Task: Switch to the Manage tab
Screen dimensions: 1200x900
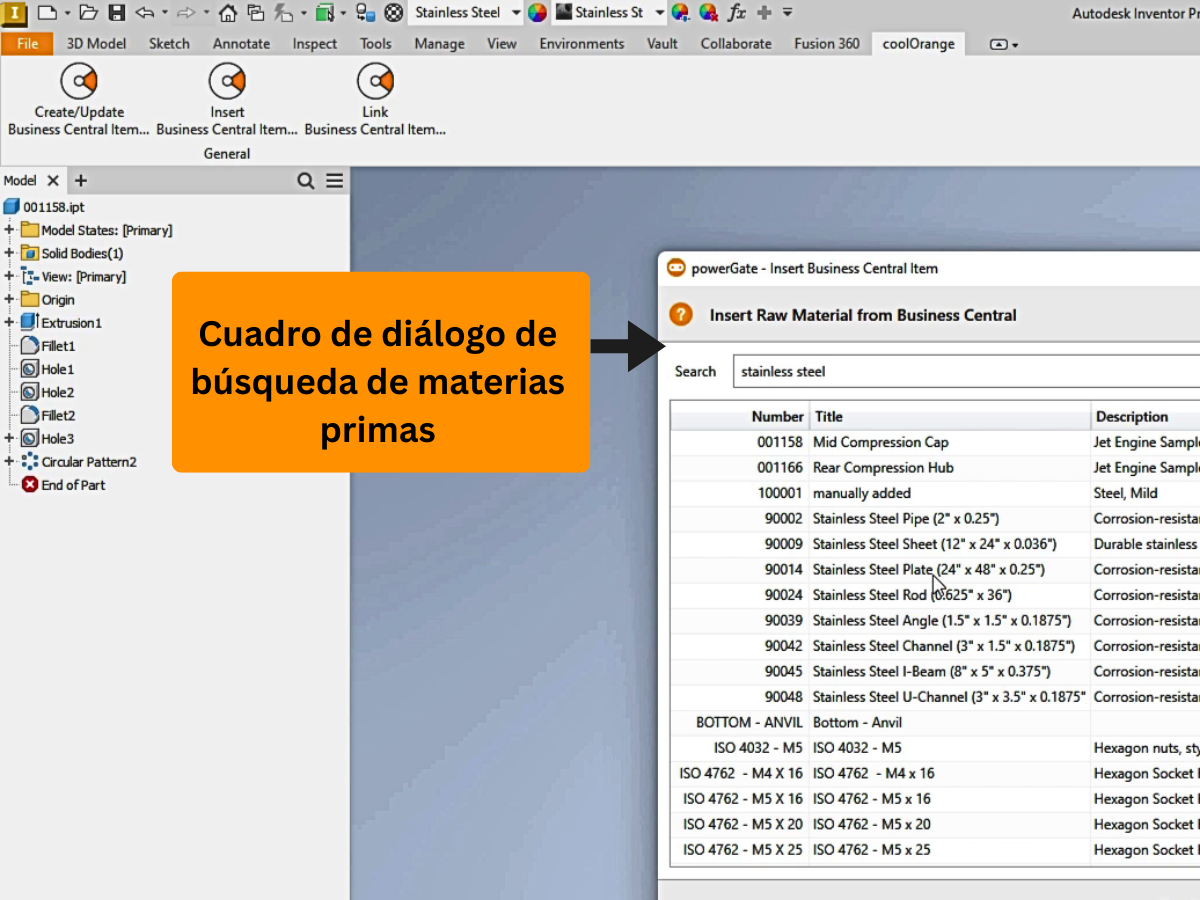Action: (x=439, y=44)
